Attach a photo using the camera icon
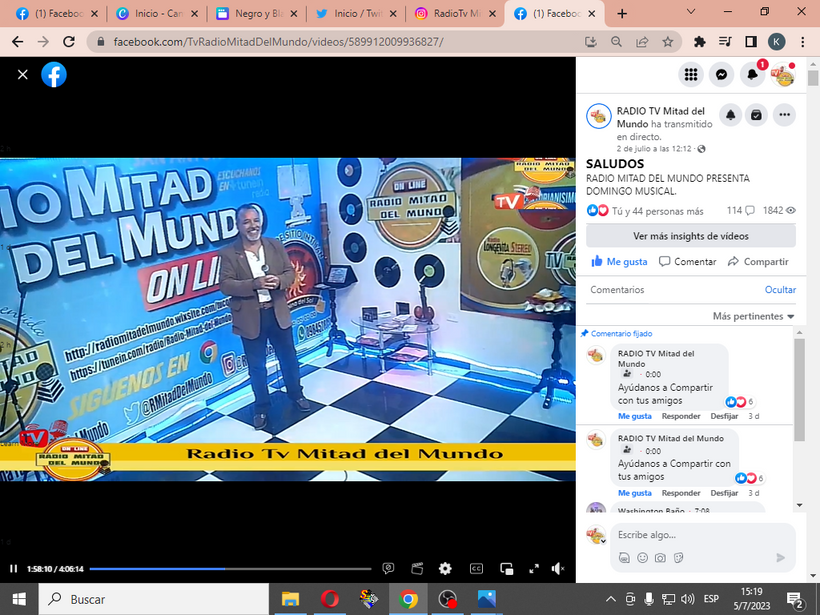The width and height of the screenshot is (820, 615). click(x=660, y=558)
